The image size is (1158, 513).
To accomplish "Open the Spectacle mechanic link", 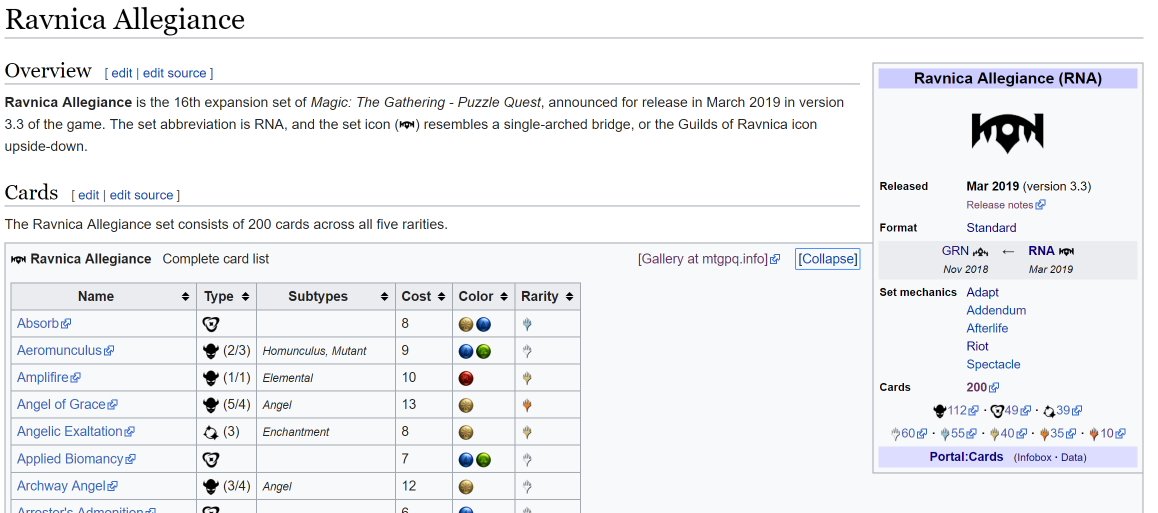I will point(993,364).
